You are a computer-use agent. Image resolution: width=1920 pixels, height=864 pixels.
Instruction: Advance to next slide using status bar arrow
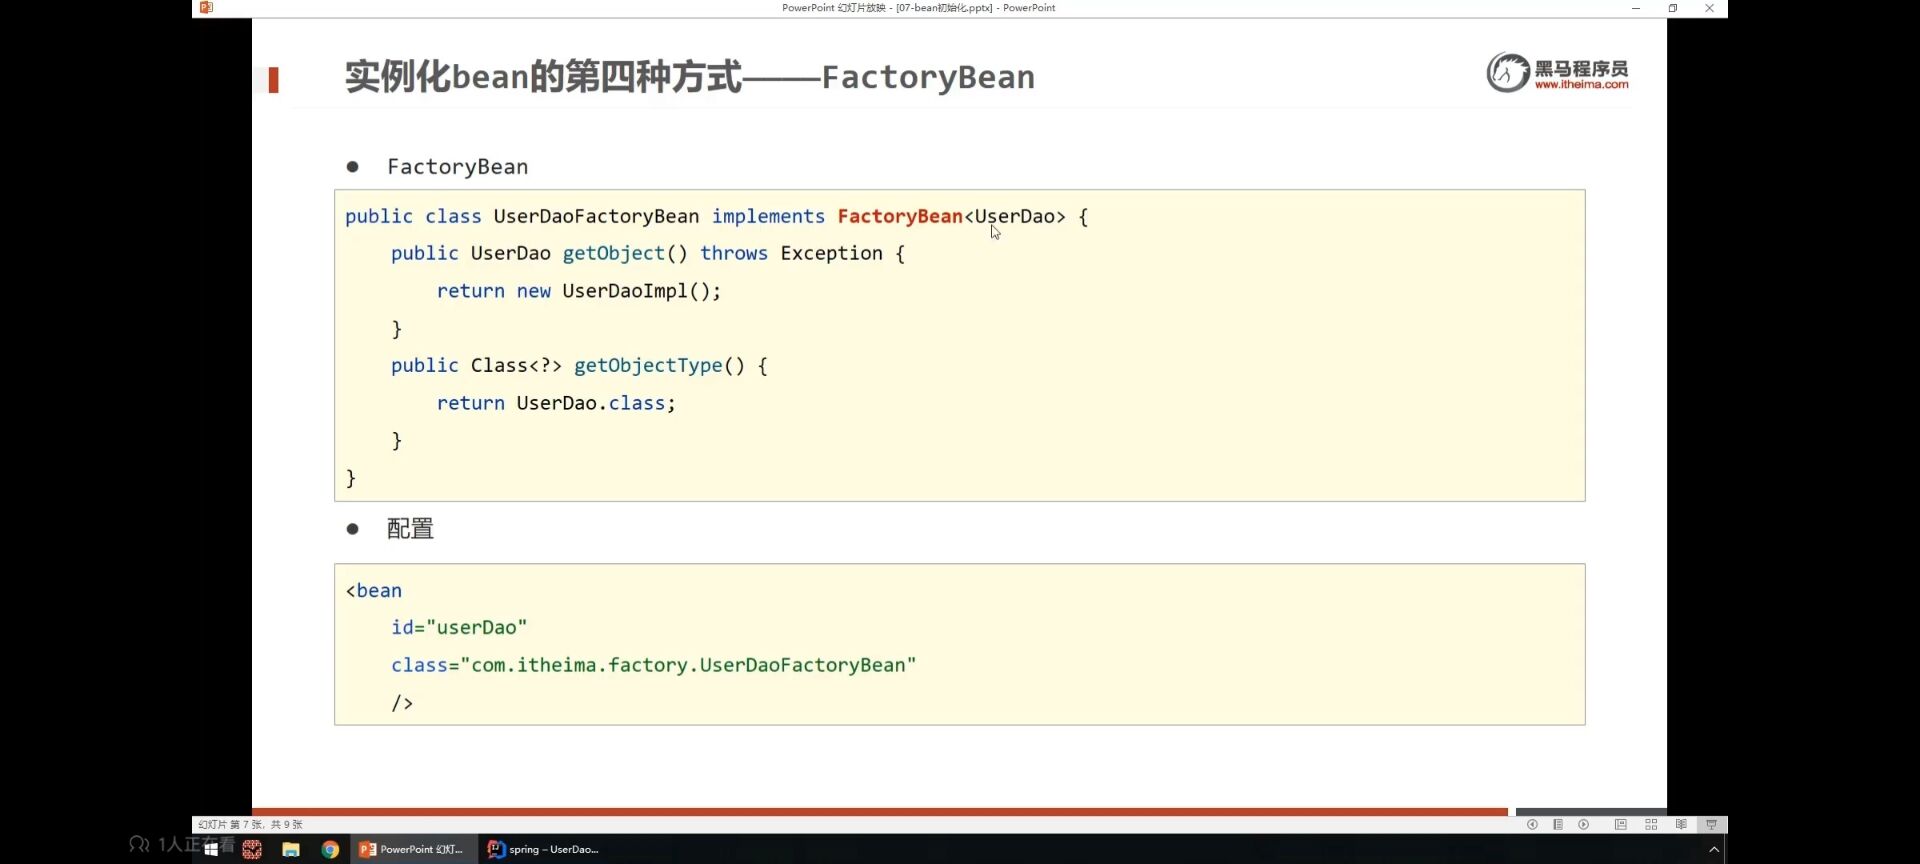pyautogui.click(x=1584, y=825)
